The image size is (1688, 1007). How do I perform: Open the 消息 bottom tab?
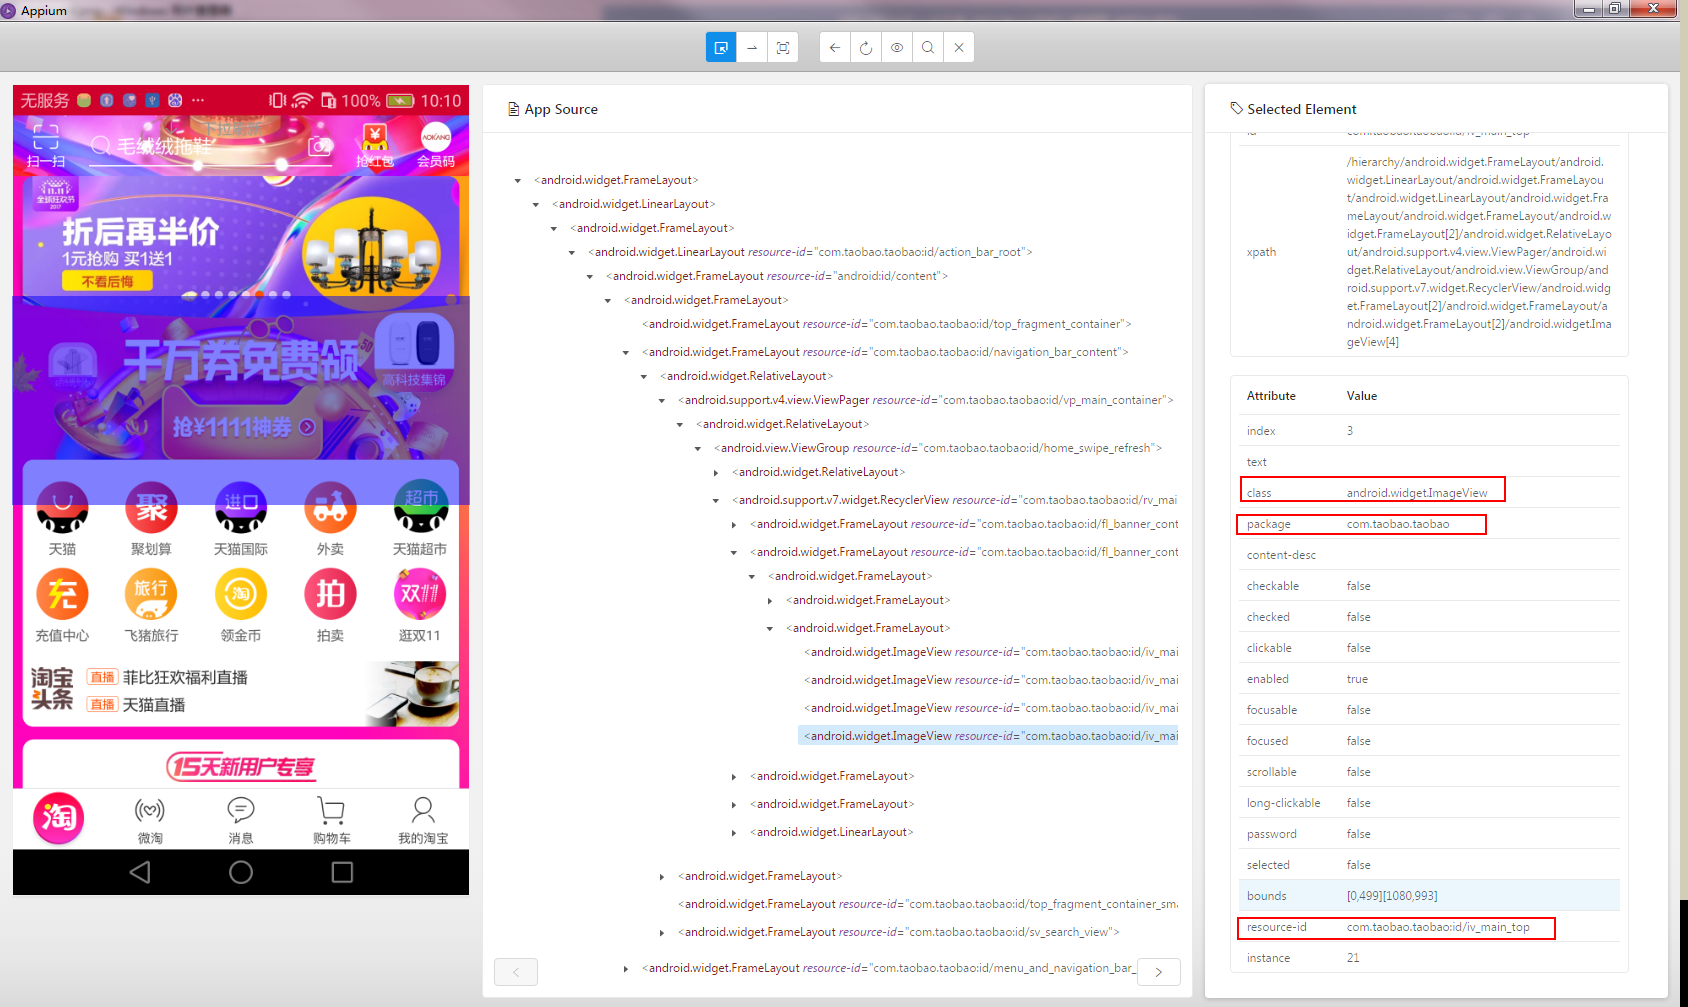click(x=241, y=820)
